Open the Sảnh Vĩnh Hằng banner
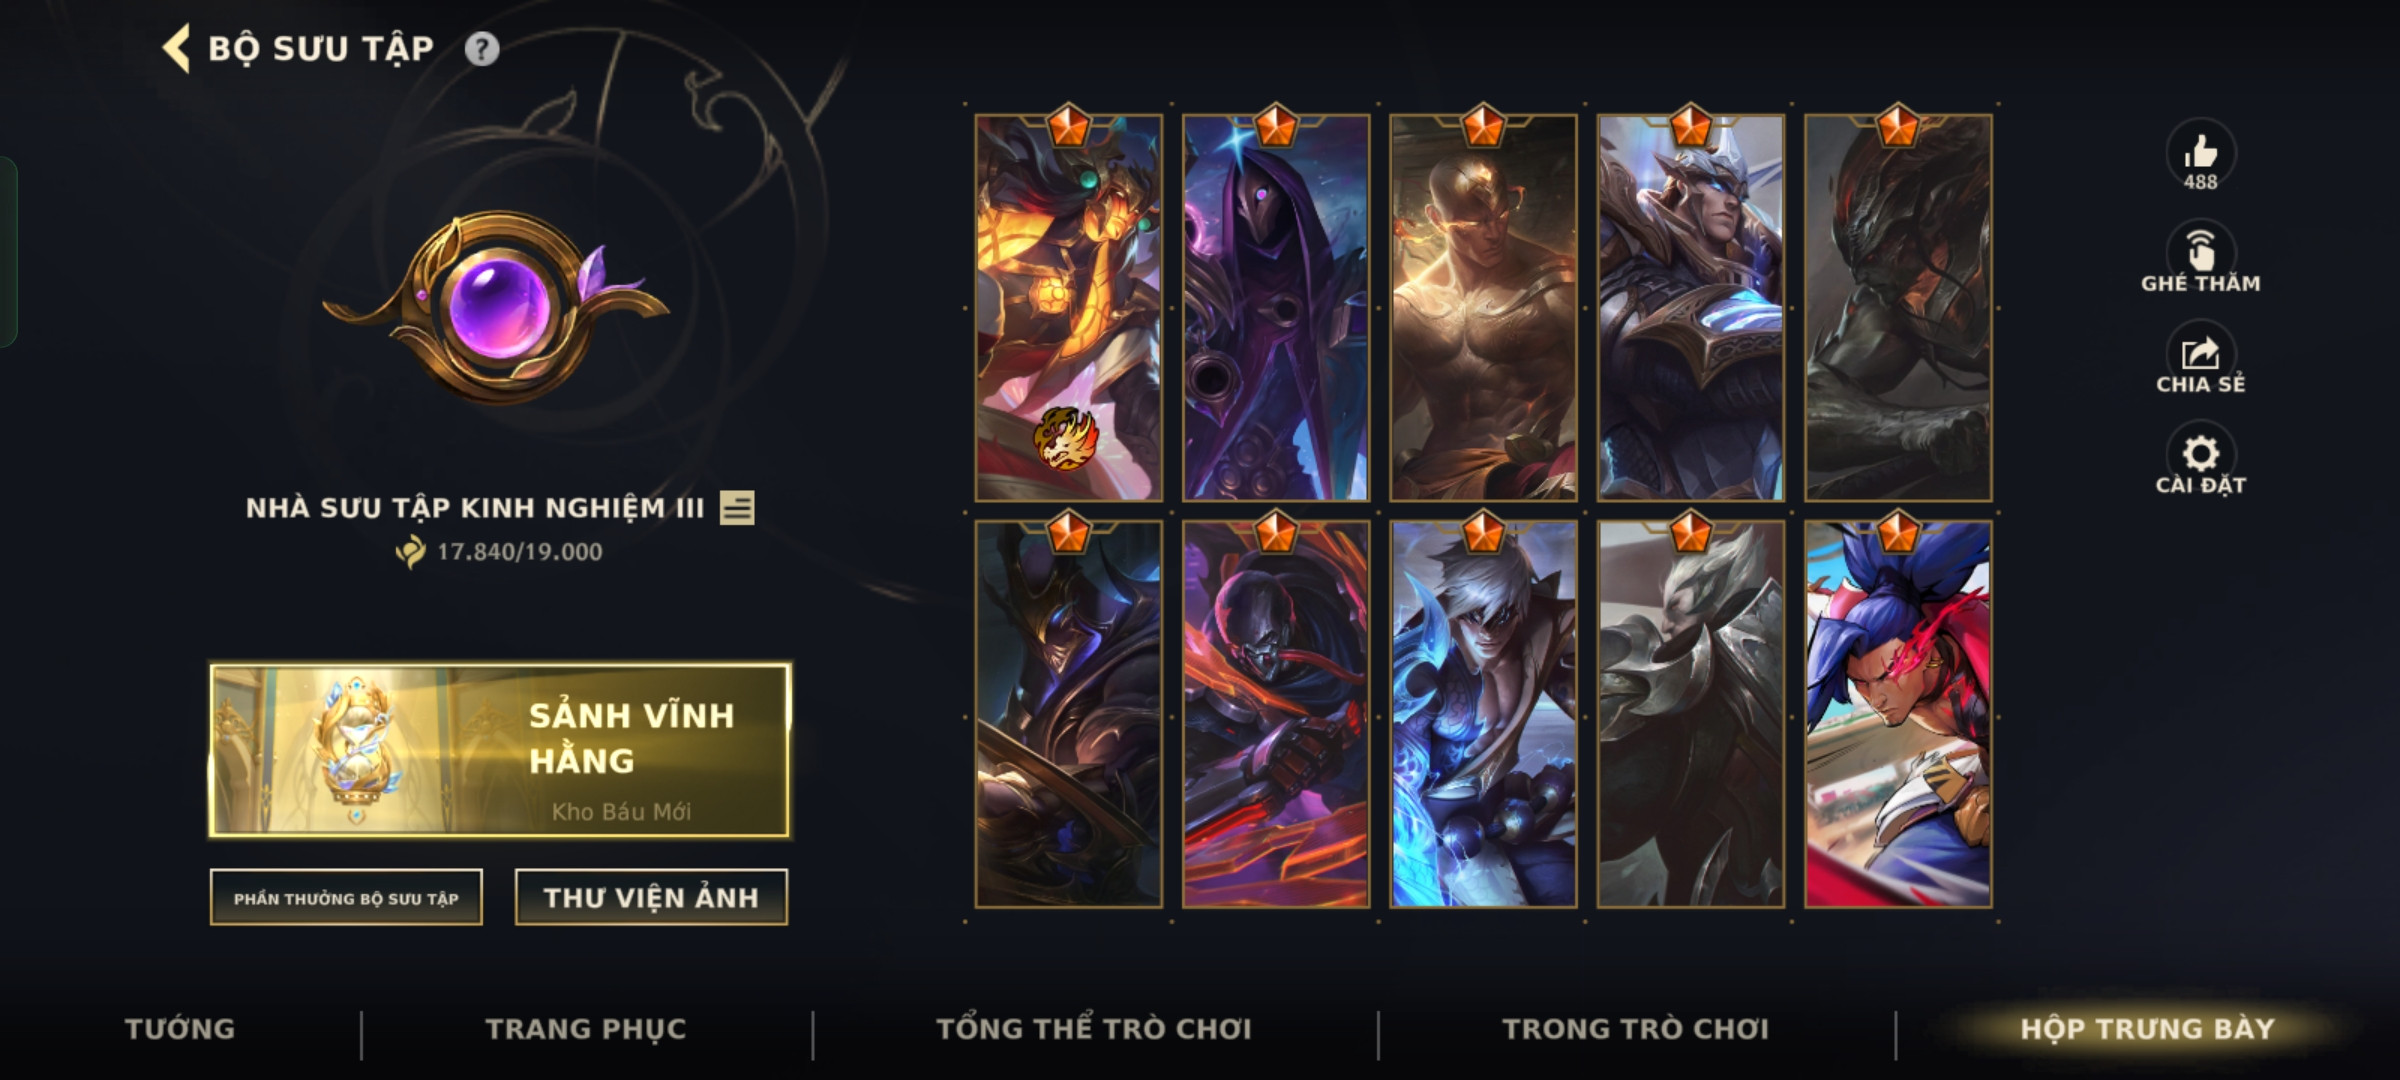2400x1080 pixels. 500,750
